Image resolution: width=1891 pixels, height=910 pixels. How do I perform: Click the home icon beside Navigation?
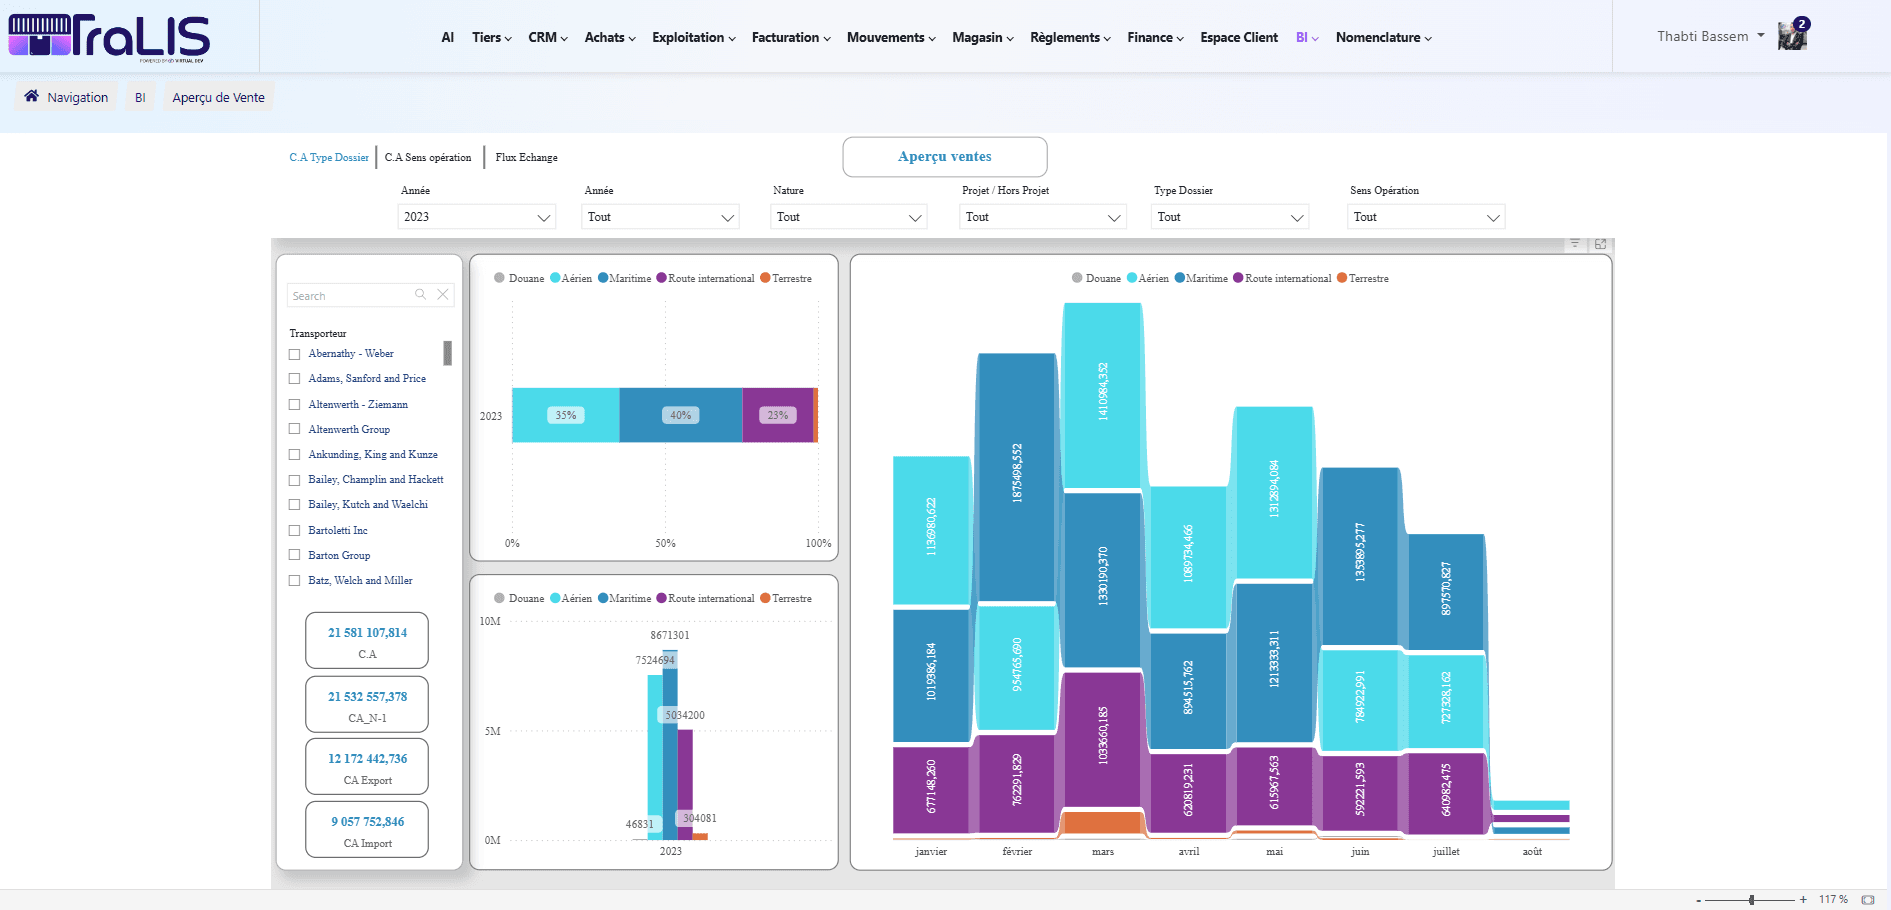pos(32,96)
